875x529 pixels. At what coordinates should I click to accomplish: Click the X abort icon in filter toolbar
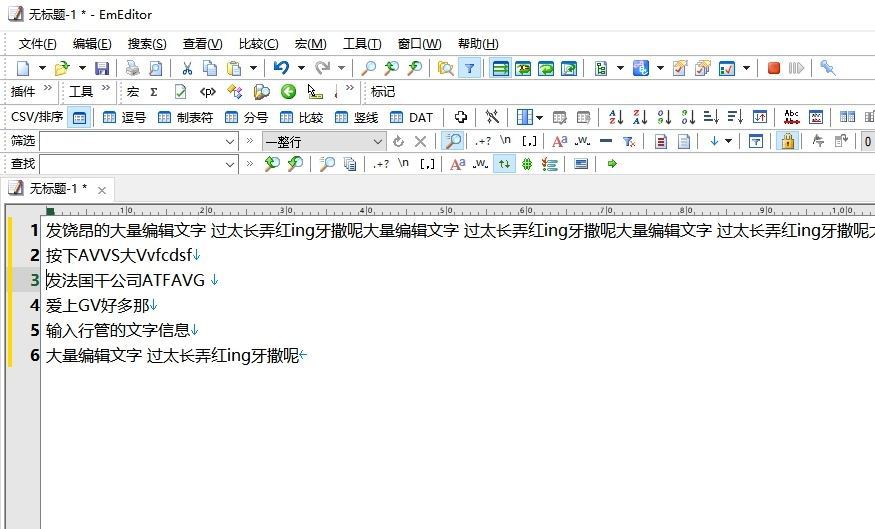coord(420,141)
